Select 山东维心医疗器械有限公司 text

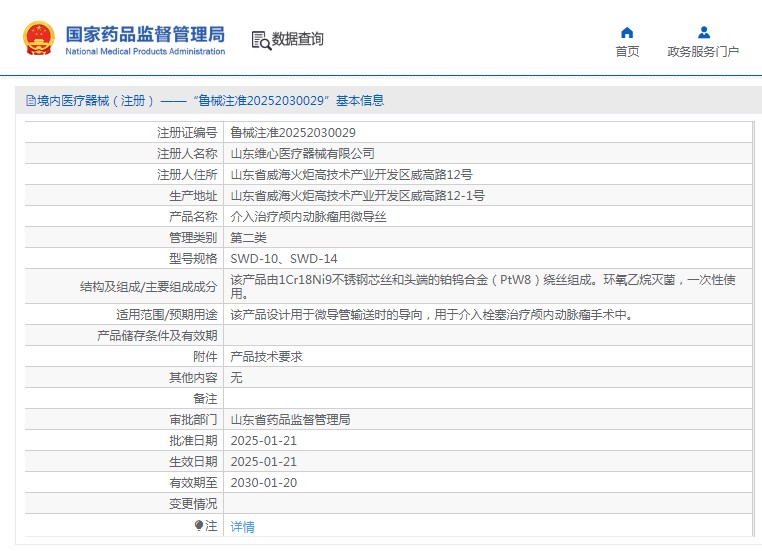point(302,154)
